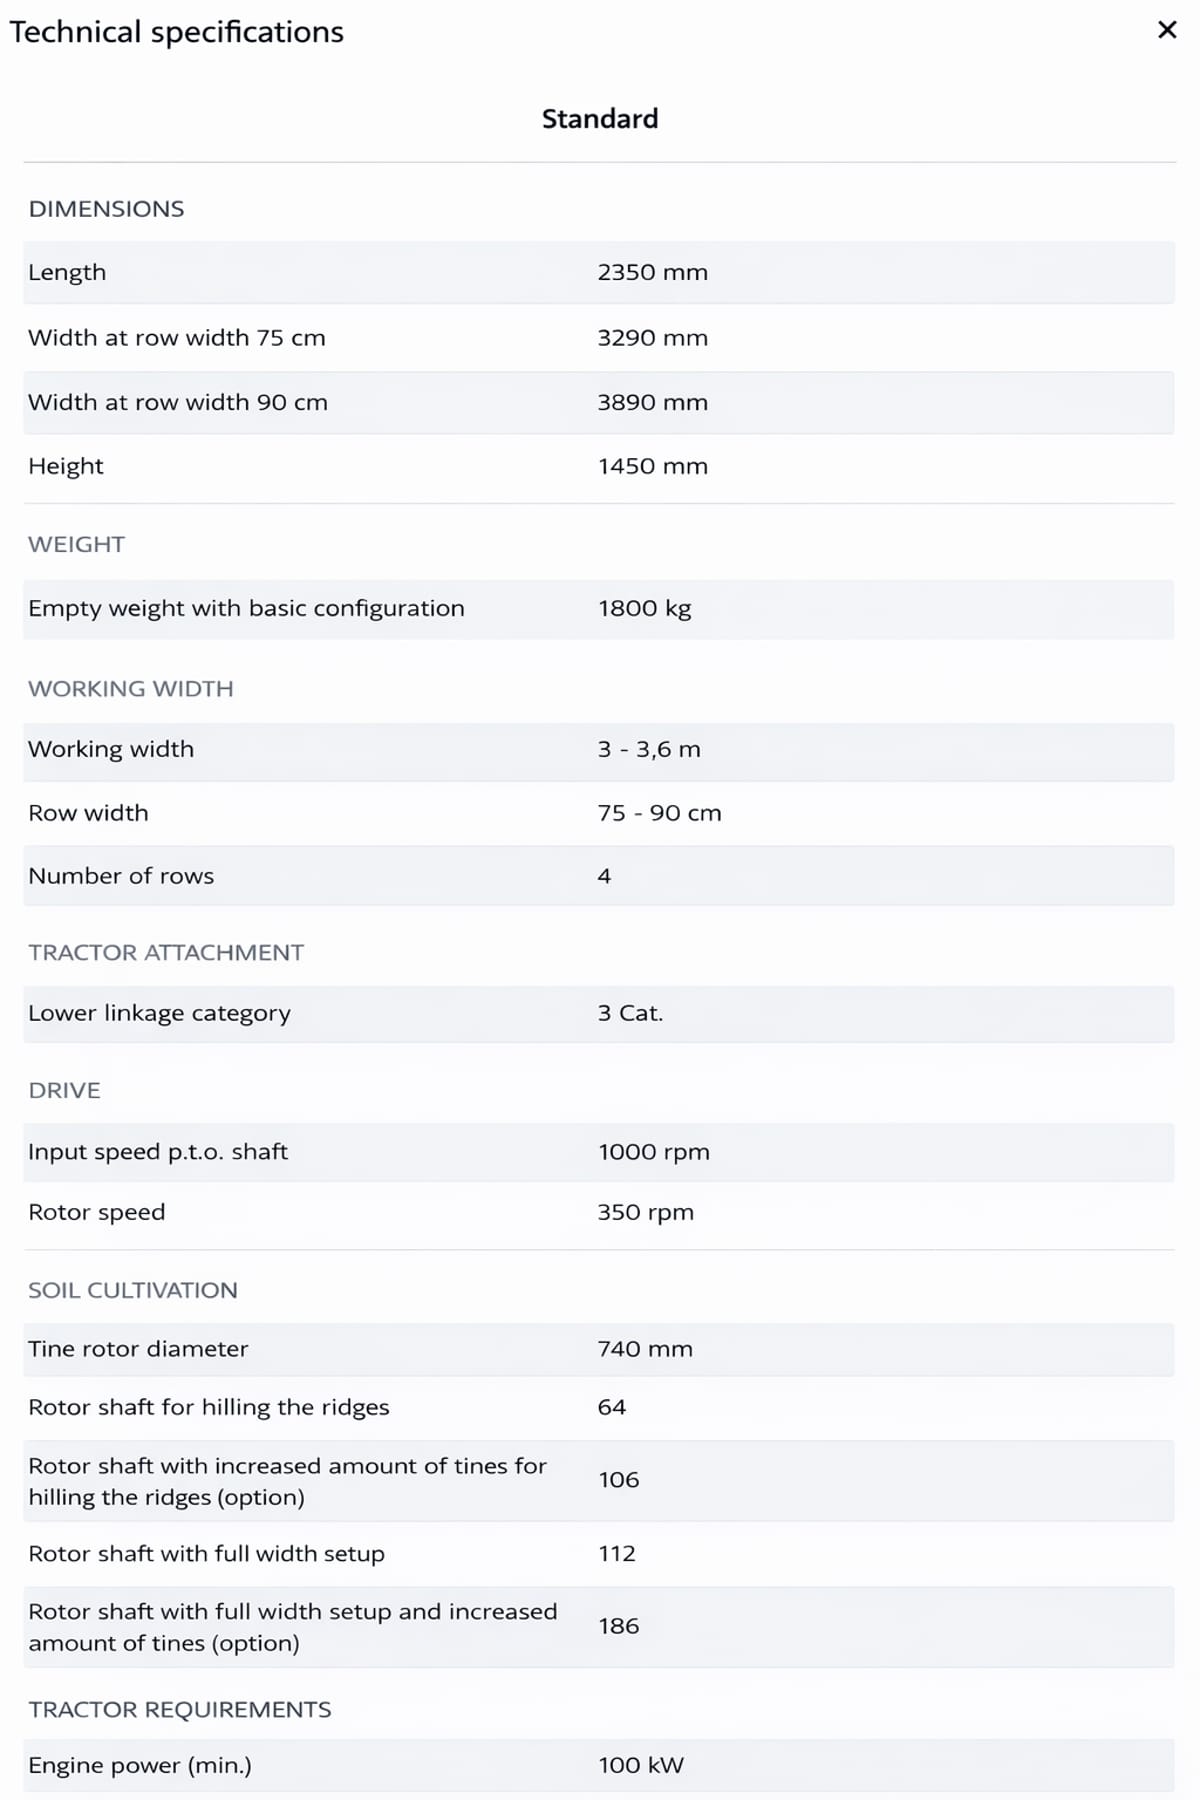Click Rotor shaft with full width setup label
Viewport: 1200px width, 1800px height.
tap(206, 1553)
